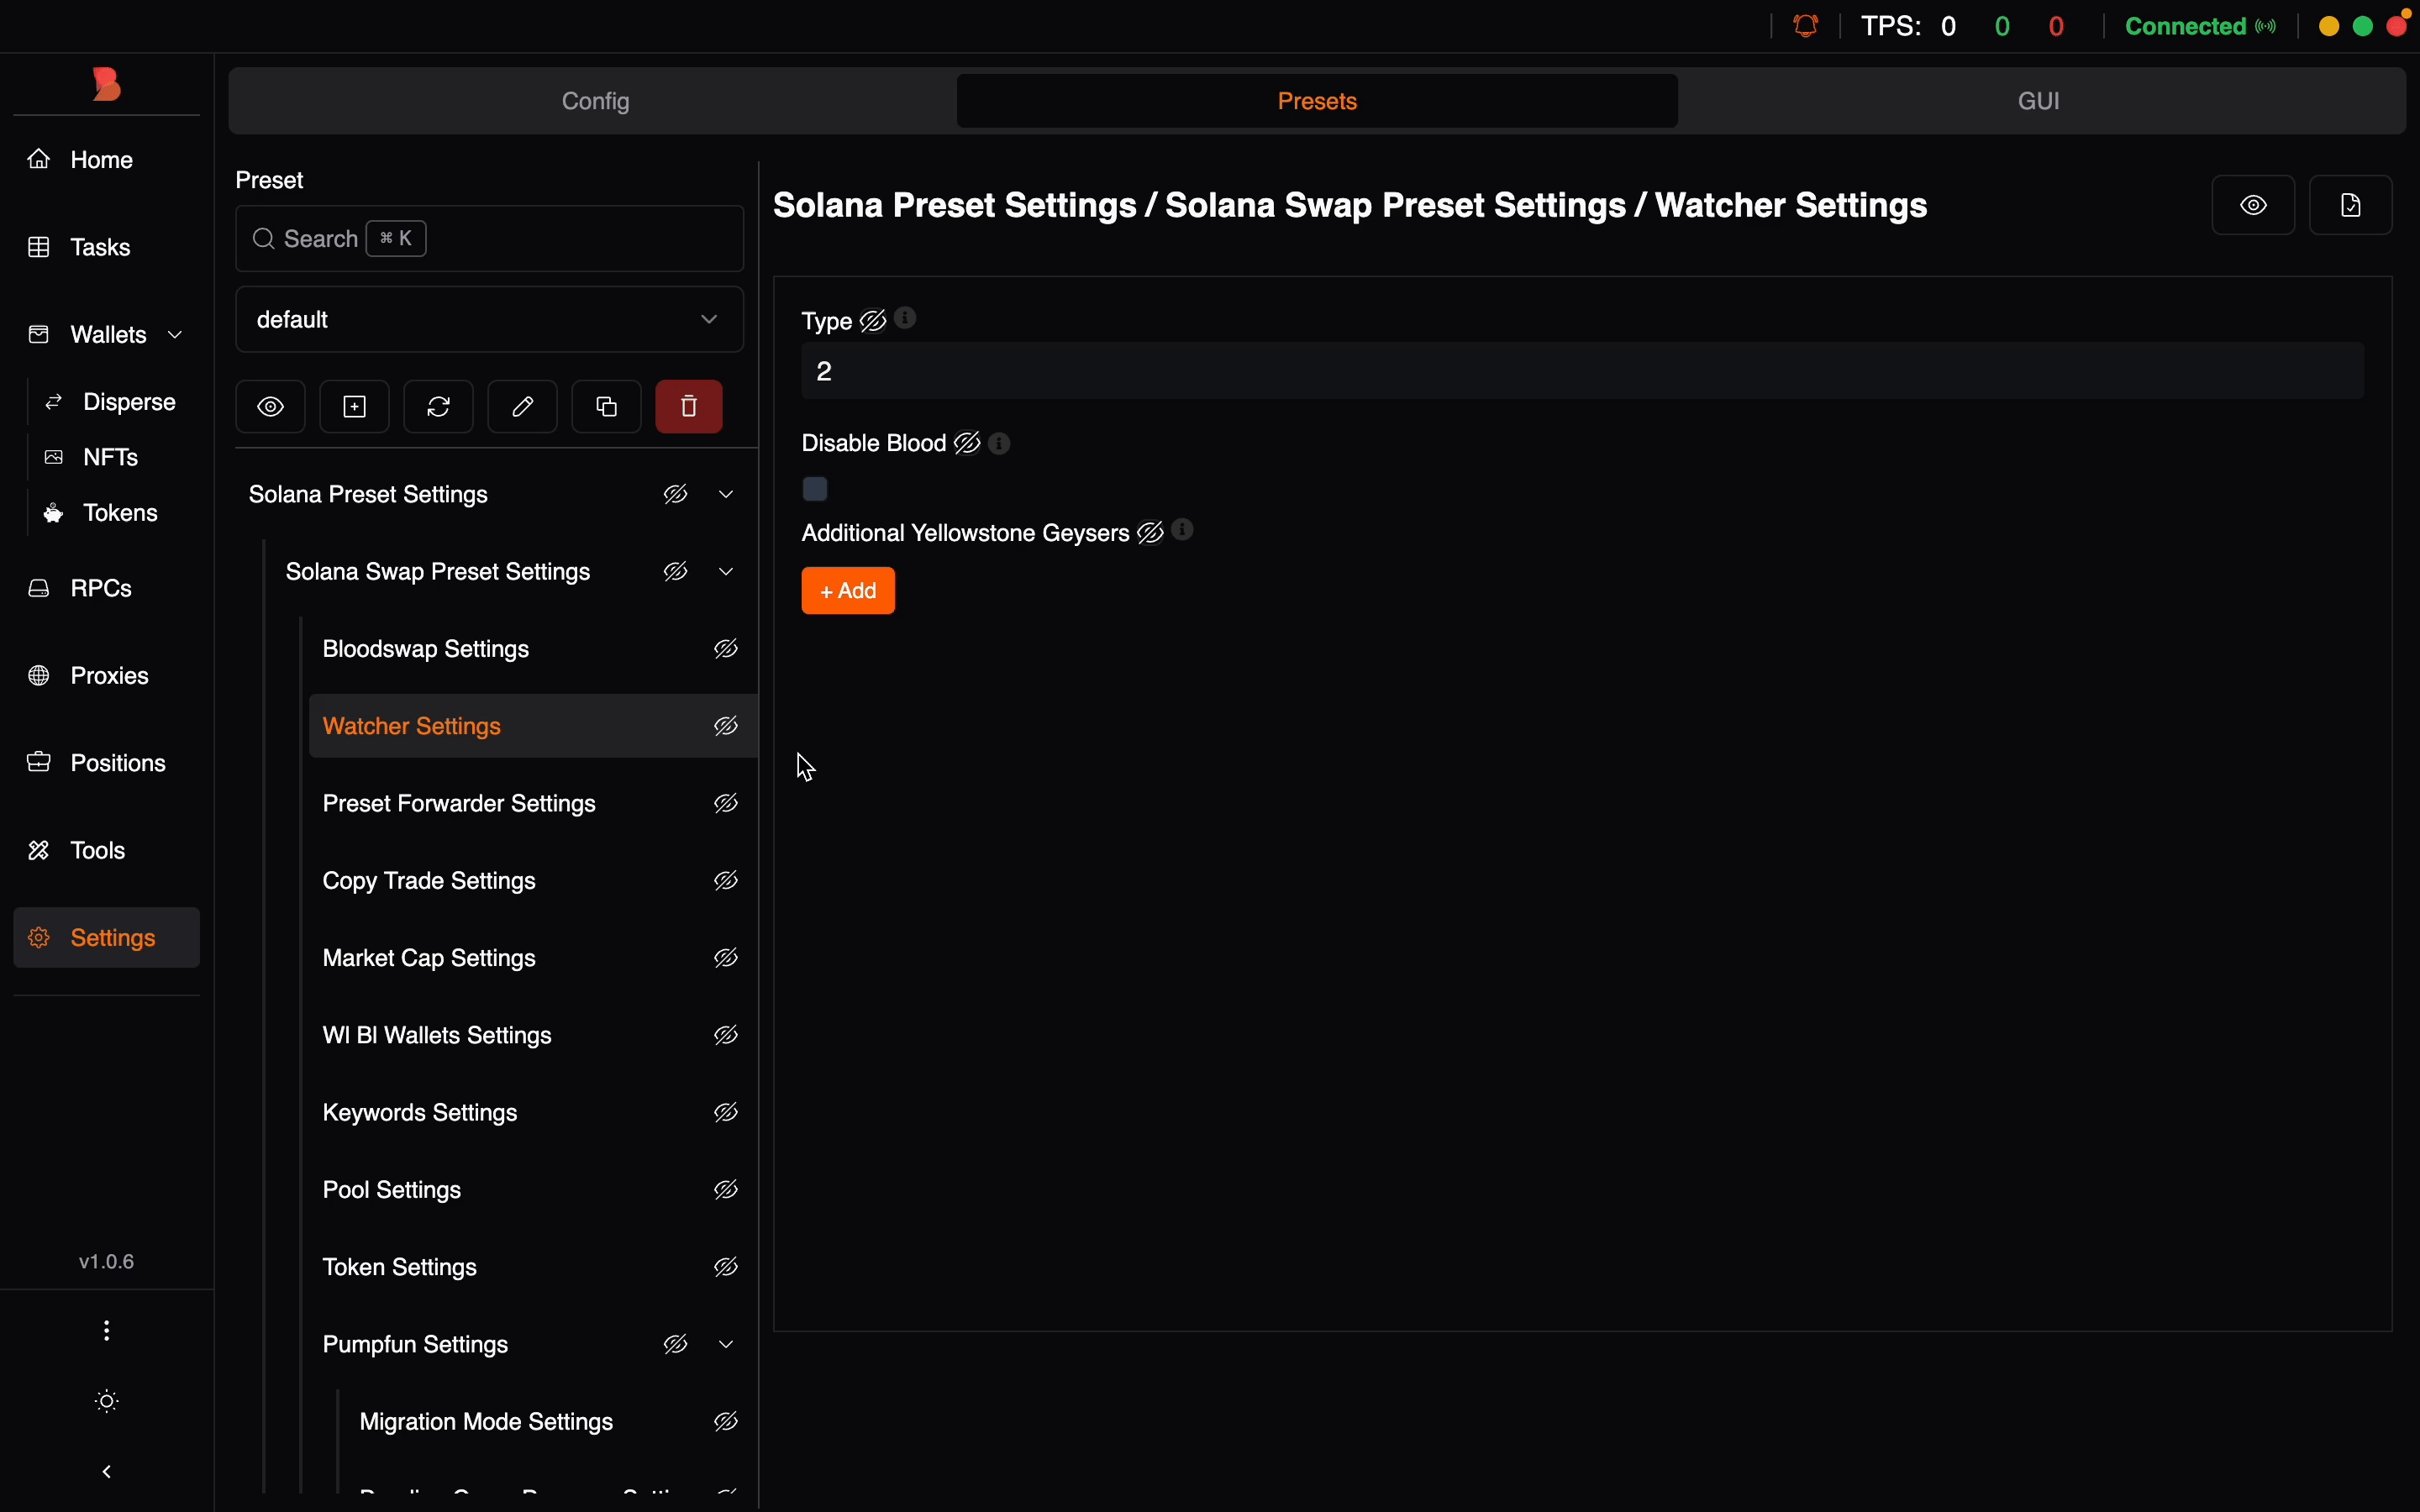Screen dimensions: 2420x1512
Task: Collapse Solana Swap Preset Settings chevron
Action: coord(727,572)
